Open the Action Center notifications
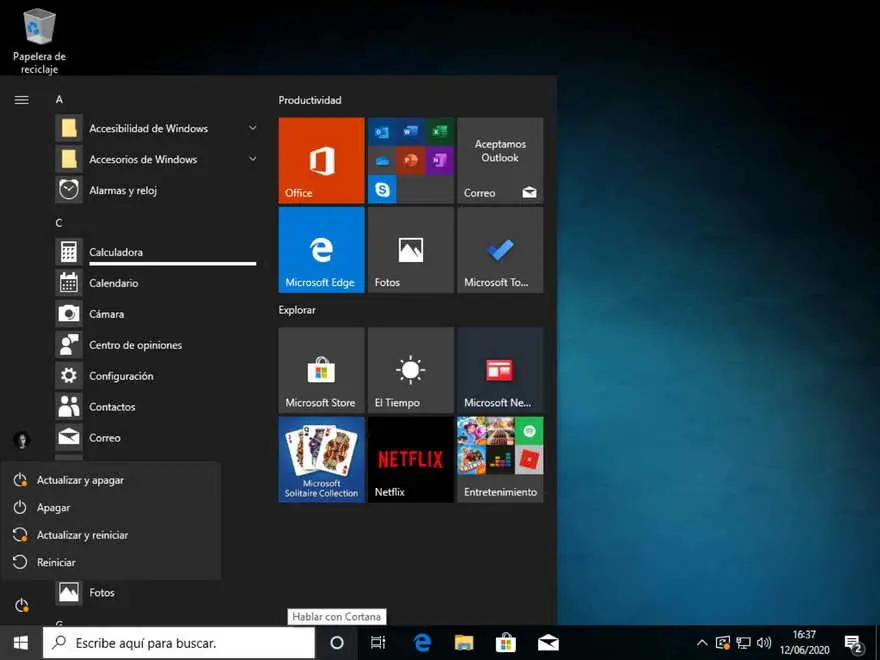880x660 pixels. click(x=854, y=644)
